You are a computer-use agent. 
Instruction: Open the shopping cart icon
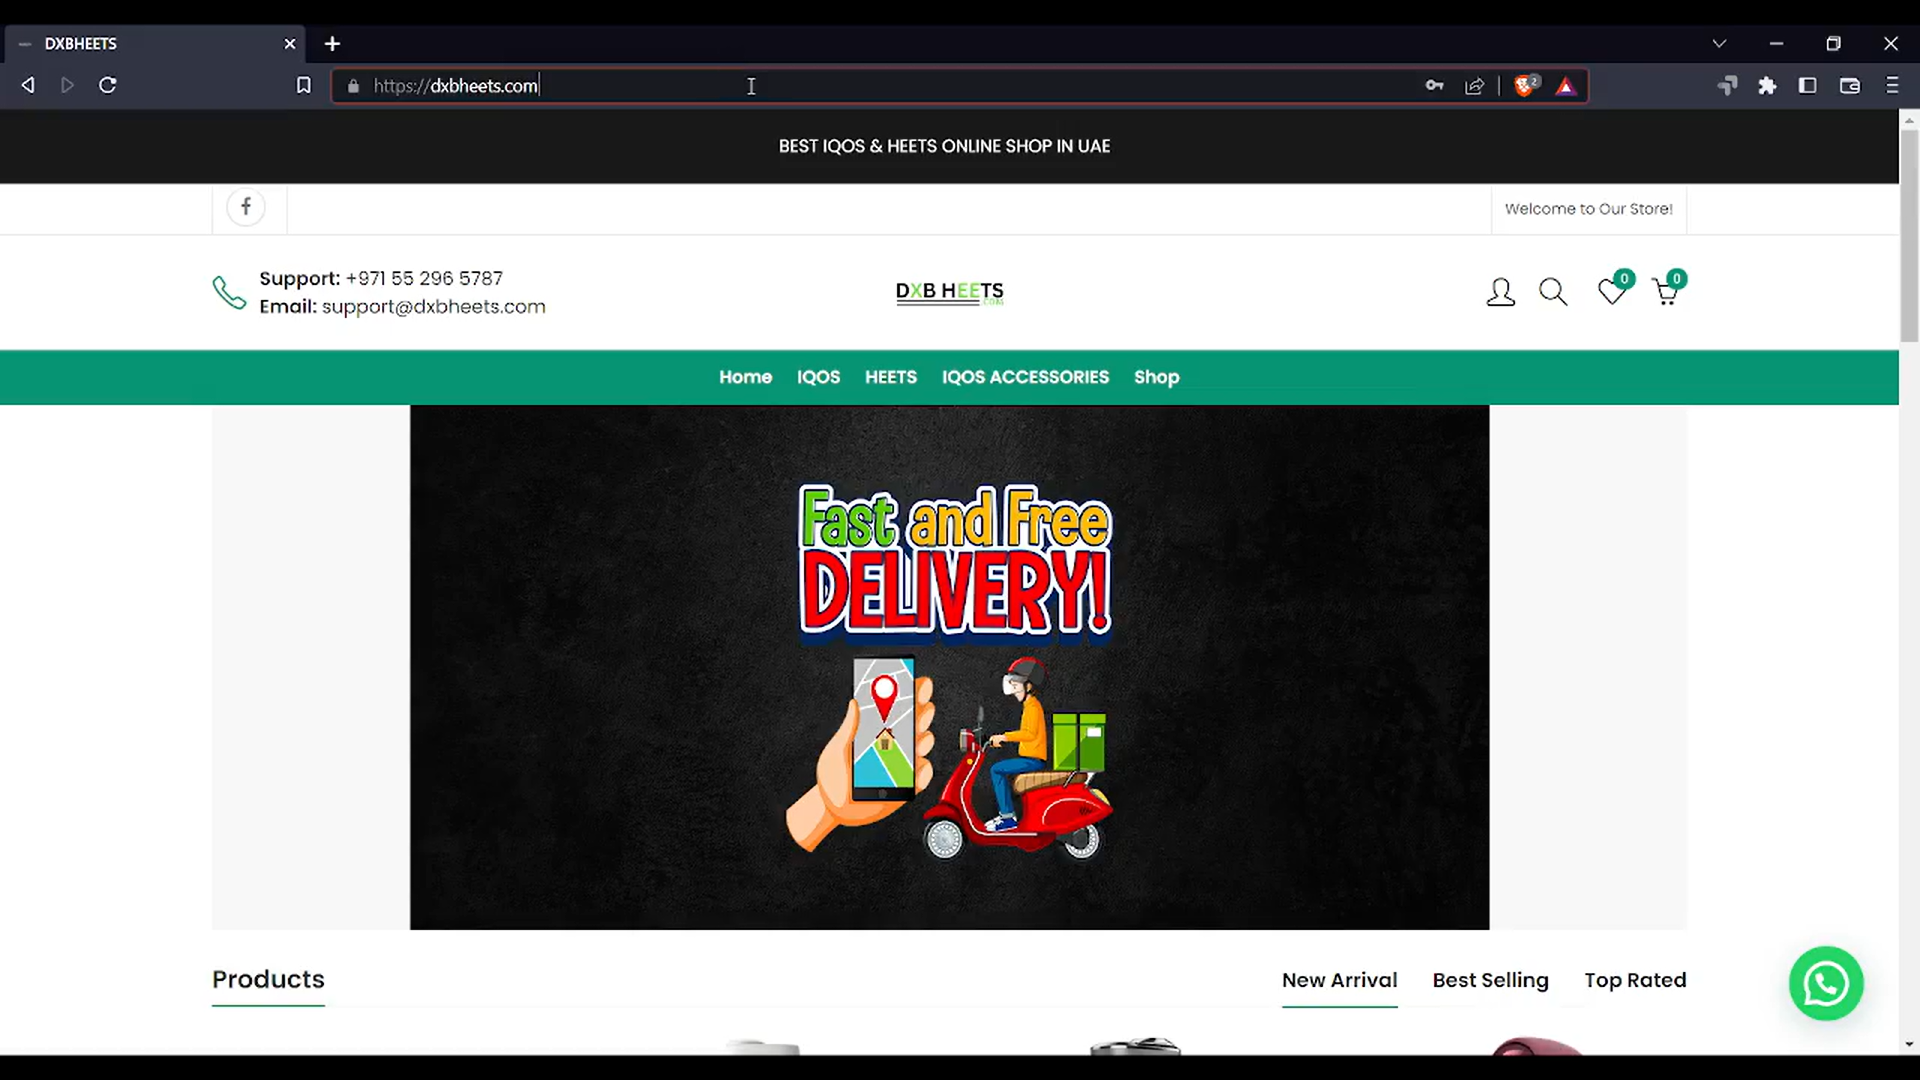(1666, 291)
